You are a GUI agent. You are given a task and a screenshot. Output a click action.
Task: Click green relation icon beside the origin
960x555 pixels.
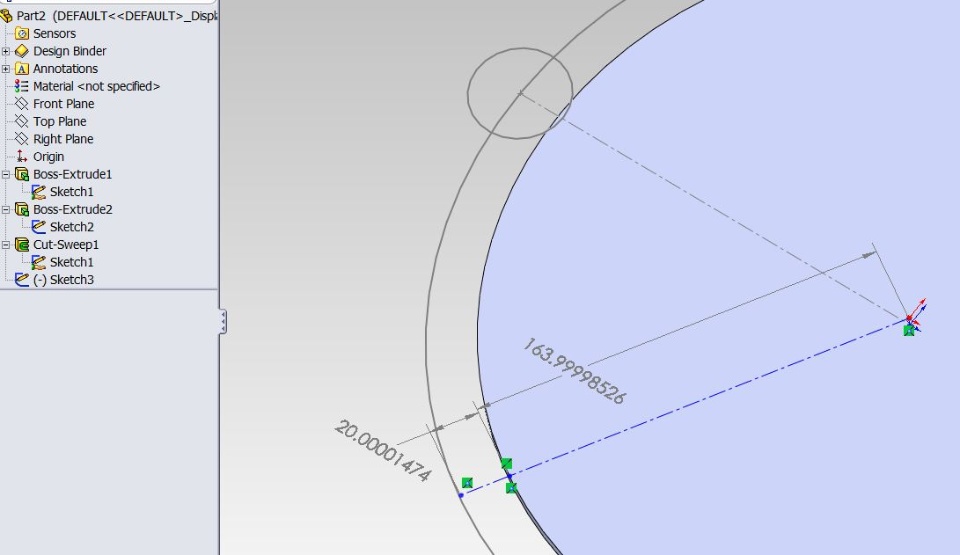pyautogui.click(x=909, y=331)
